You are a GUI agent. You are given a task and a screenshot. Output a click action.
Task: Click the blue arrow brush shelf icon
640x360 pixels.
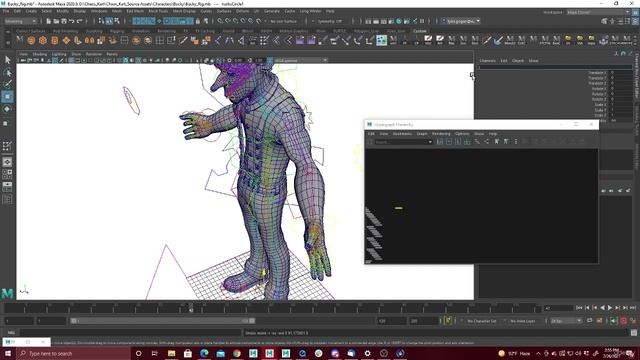tap(498, 40)
